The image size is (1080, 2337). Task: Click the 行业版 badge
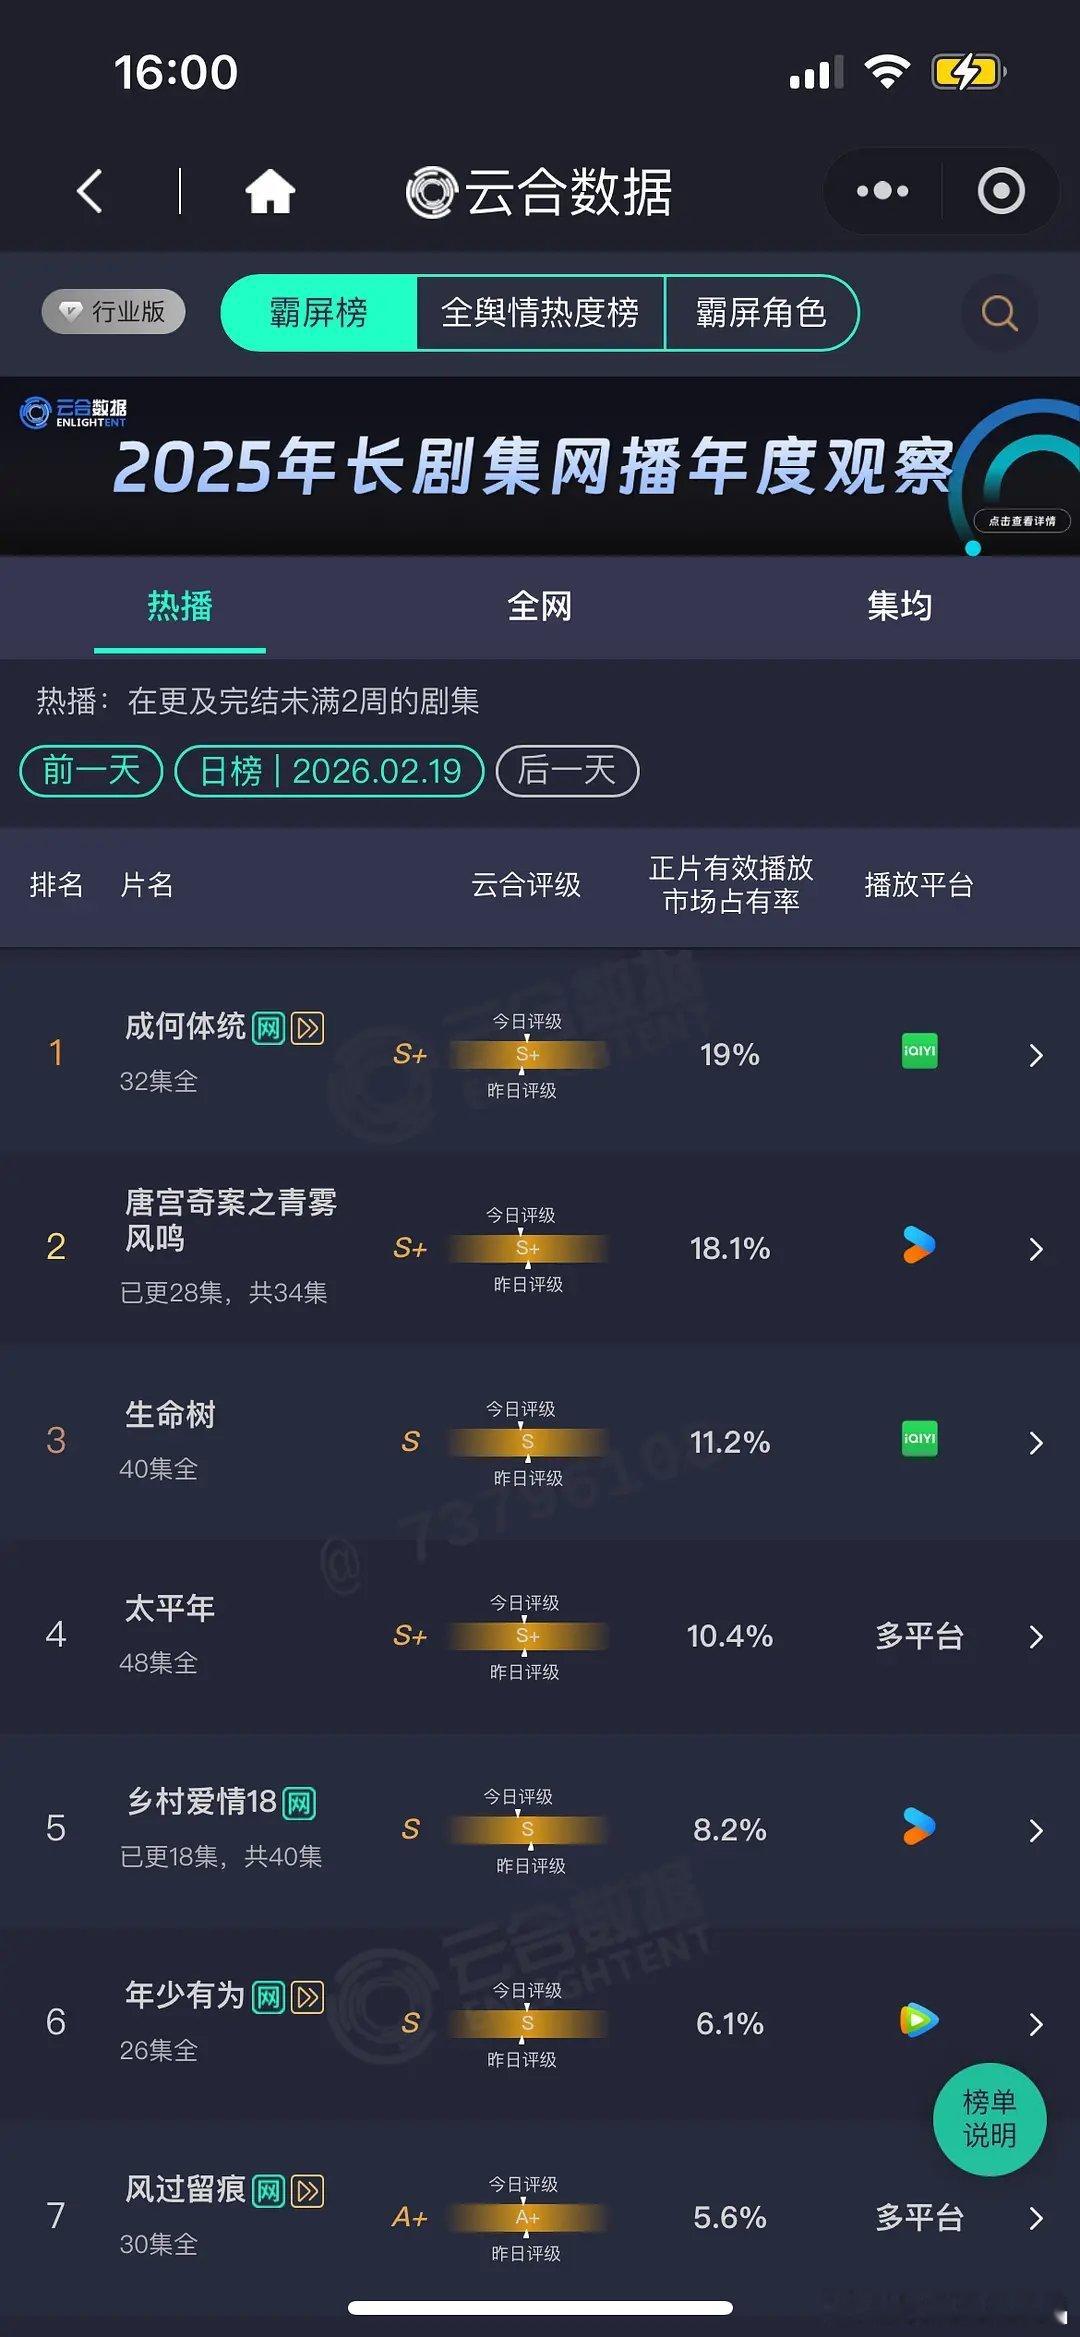112,311
